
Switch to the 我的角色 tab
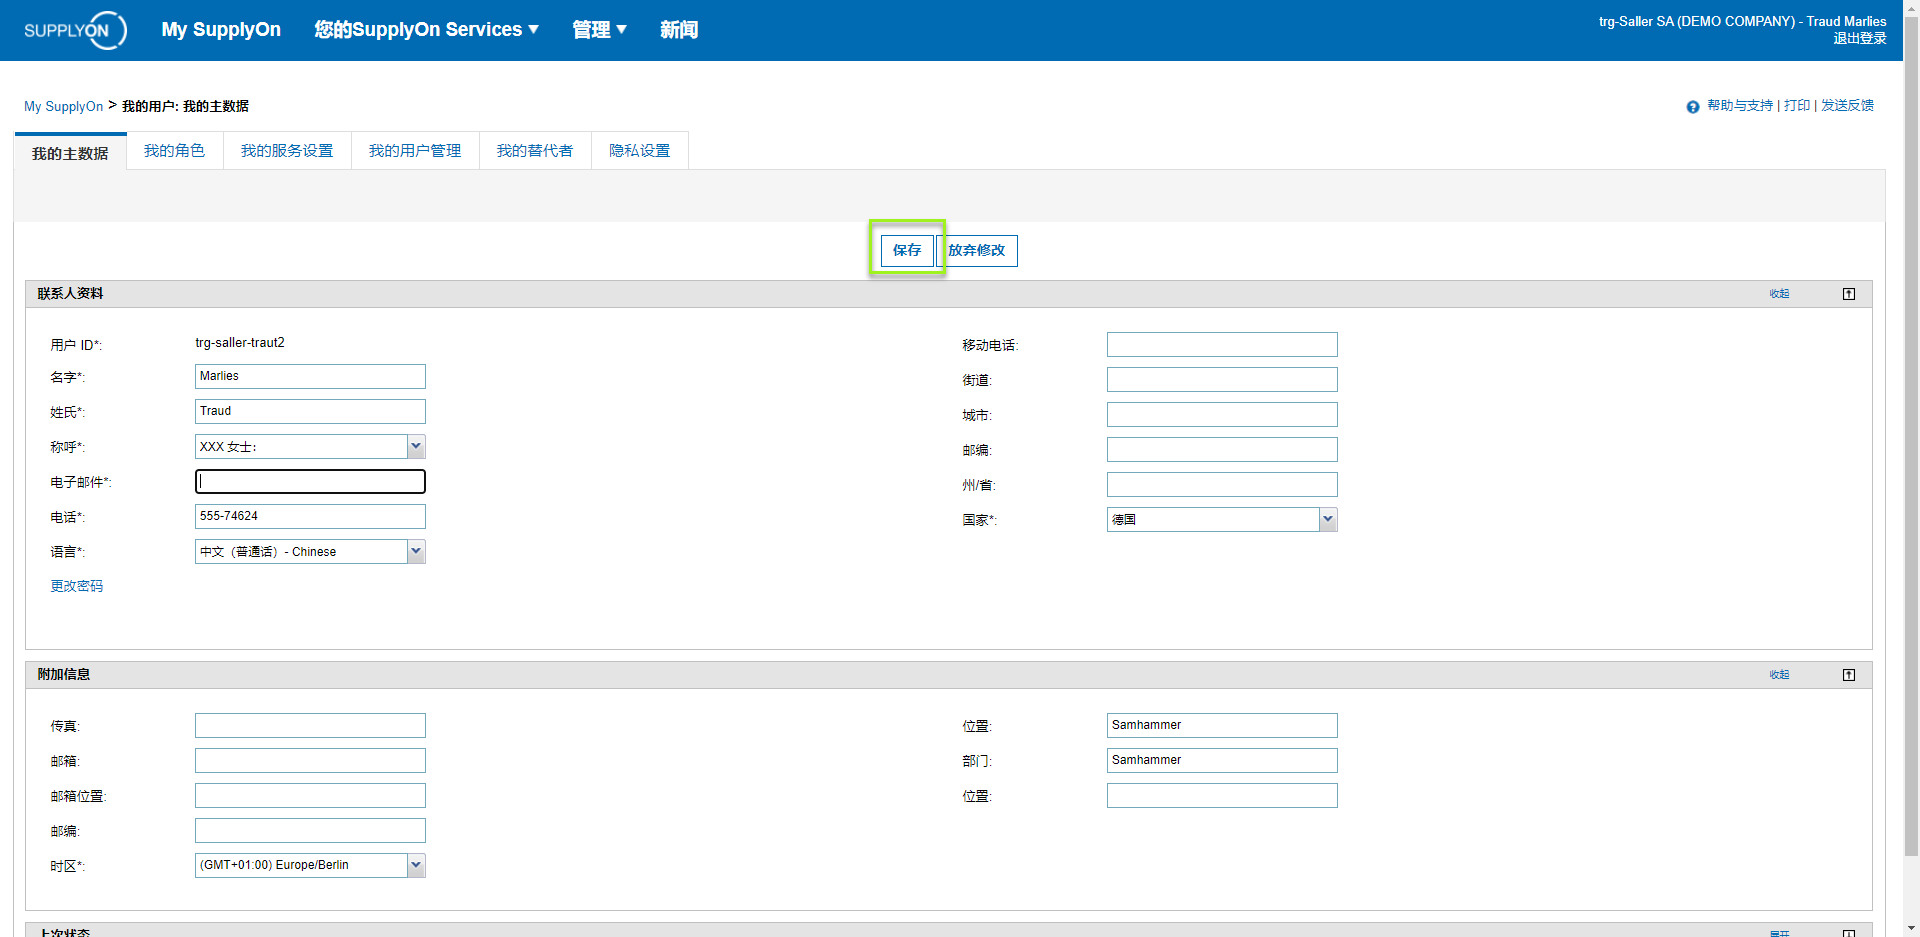[x=174, y=151]
